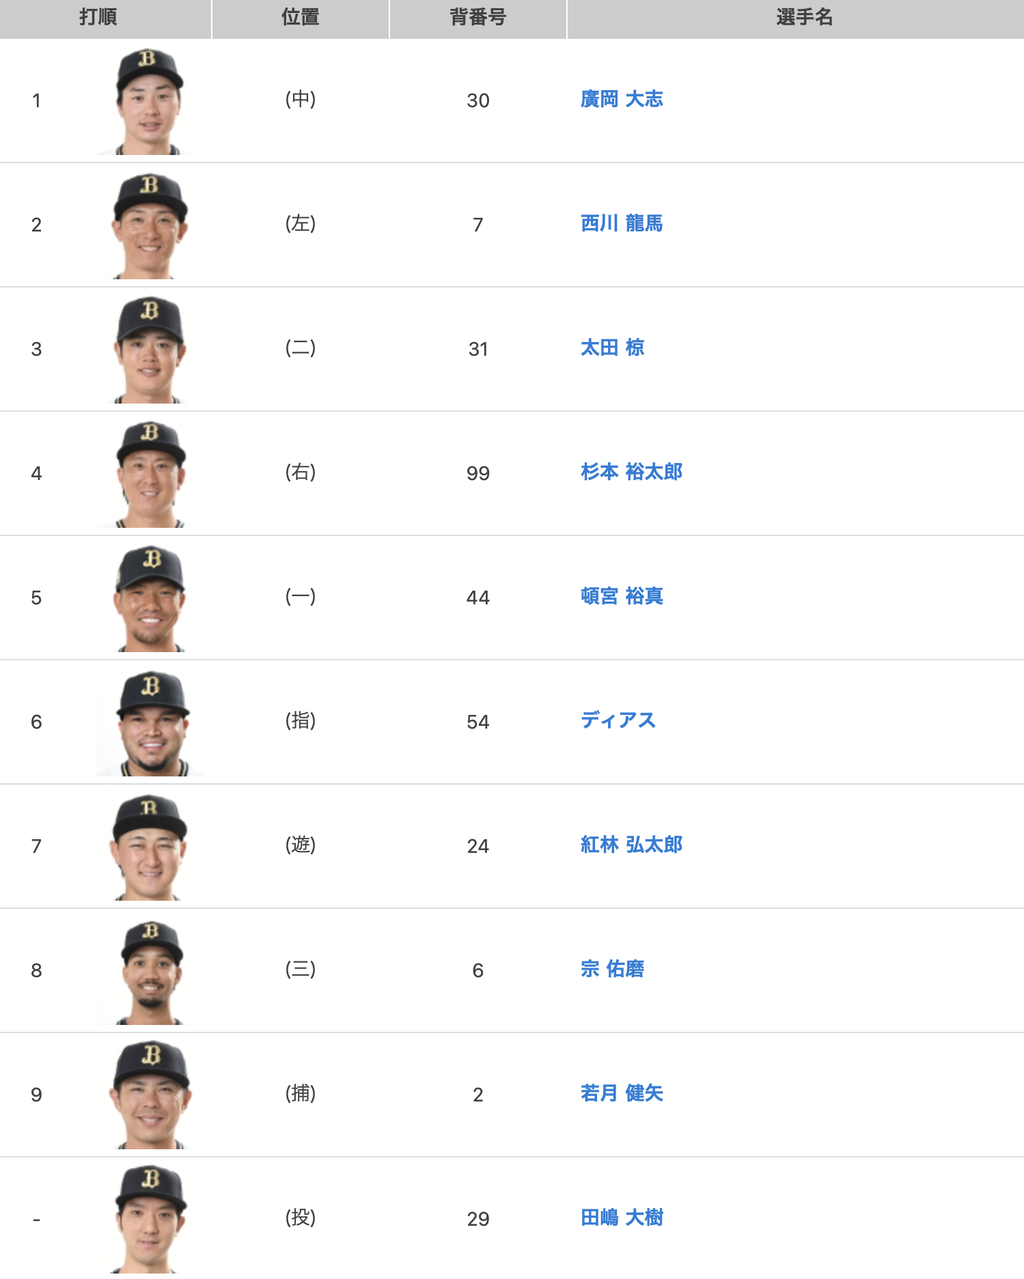
Task: Open player link 廣岡 大志
Action: [621, 99]
